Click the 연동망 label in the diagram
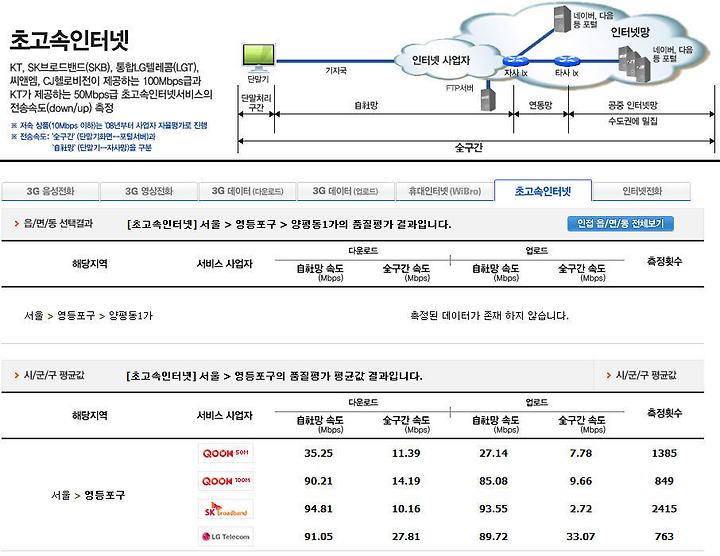This screenshot has height=556, width=720. coord(540,105)
